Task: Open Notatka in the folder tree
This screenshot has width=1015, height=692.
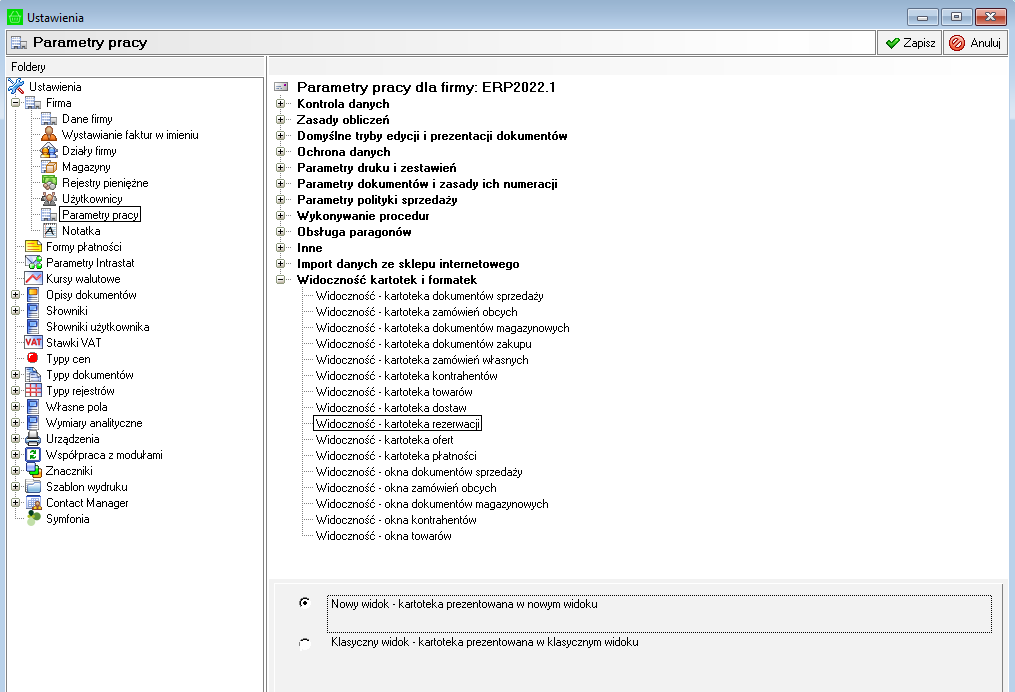Action: pos(81,231)
